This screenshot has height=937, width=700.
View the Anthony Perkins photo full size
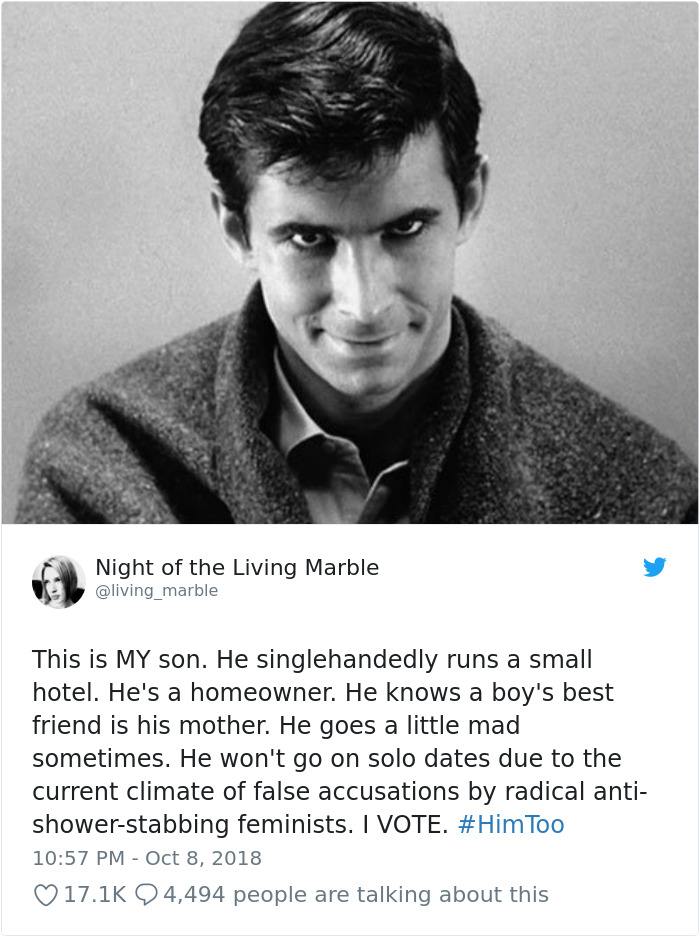point(350,262)
